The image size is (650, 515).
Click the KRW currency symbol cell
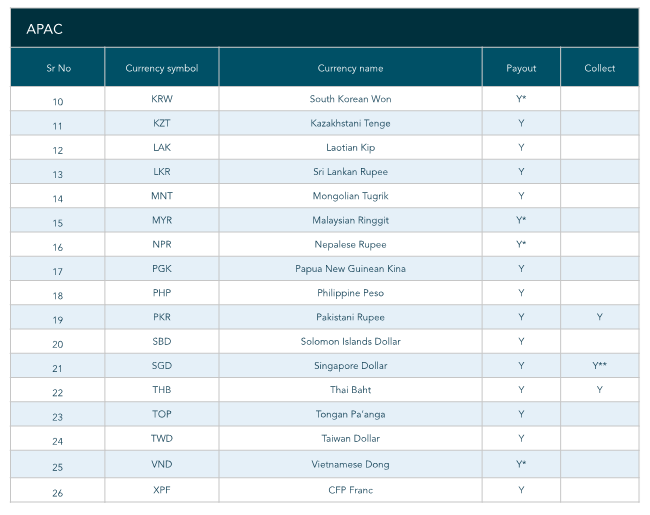tap(161, 99)
